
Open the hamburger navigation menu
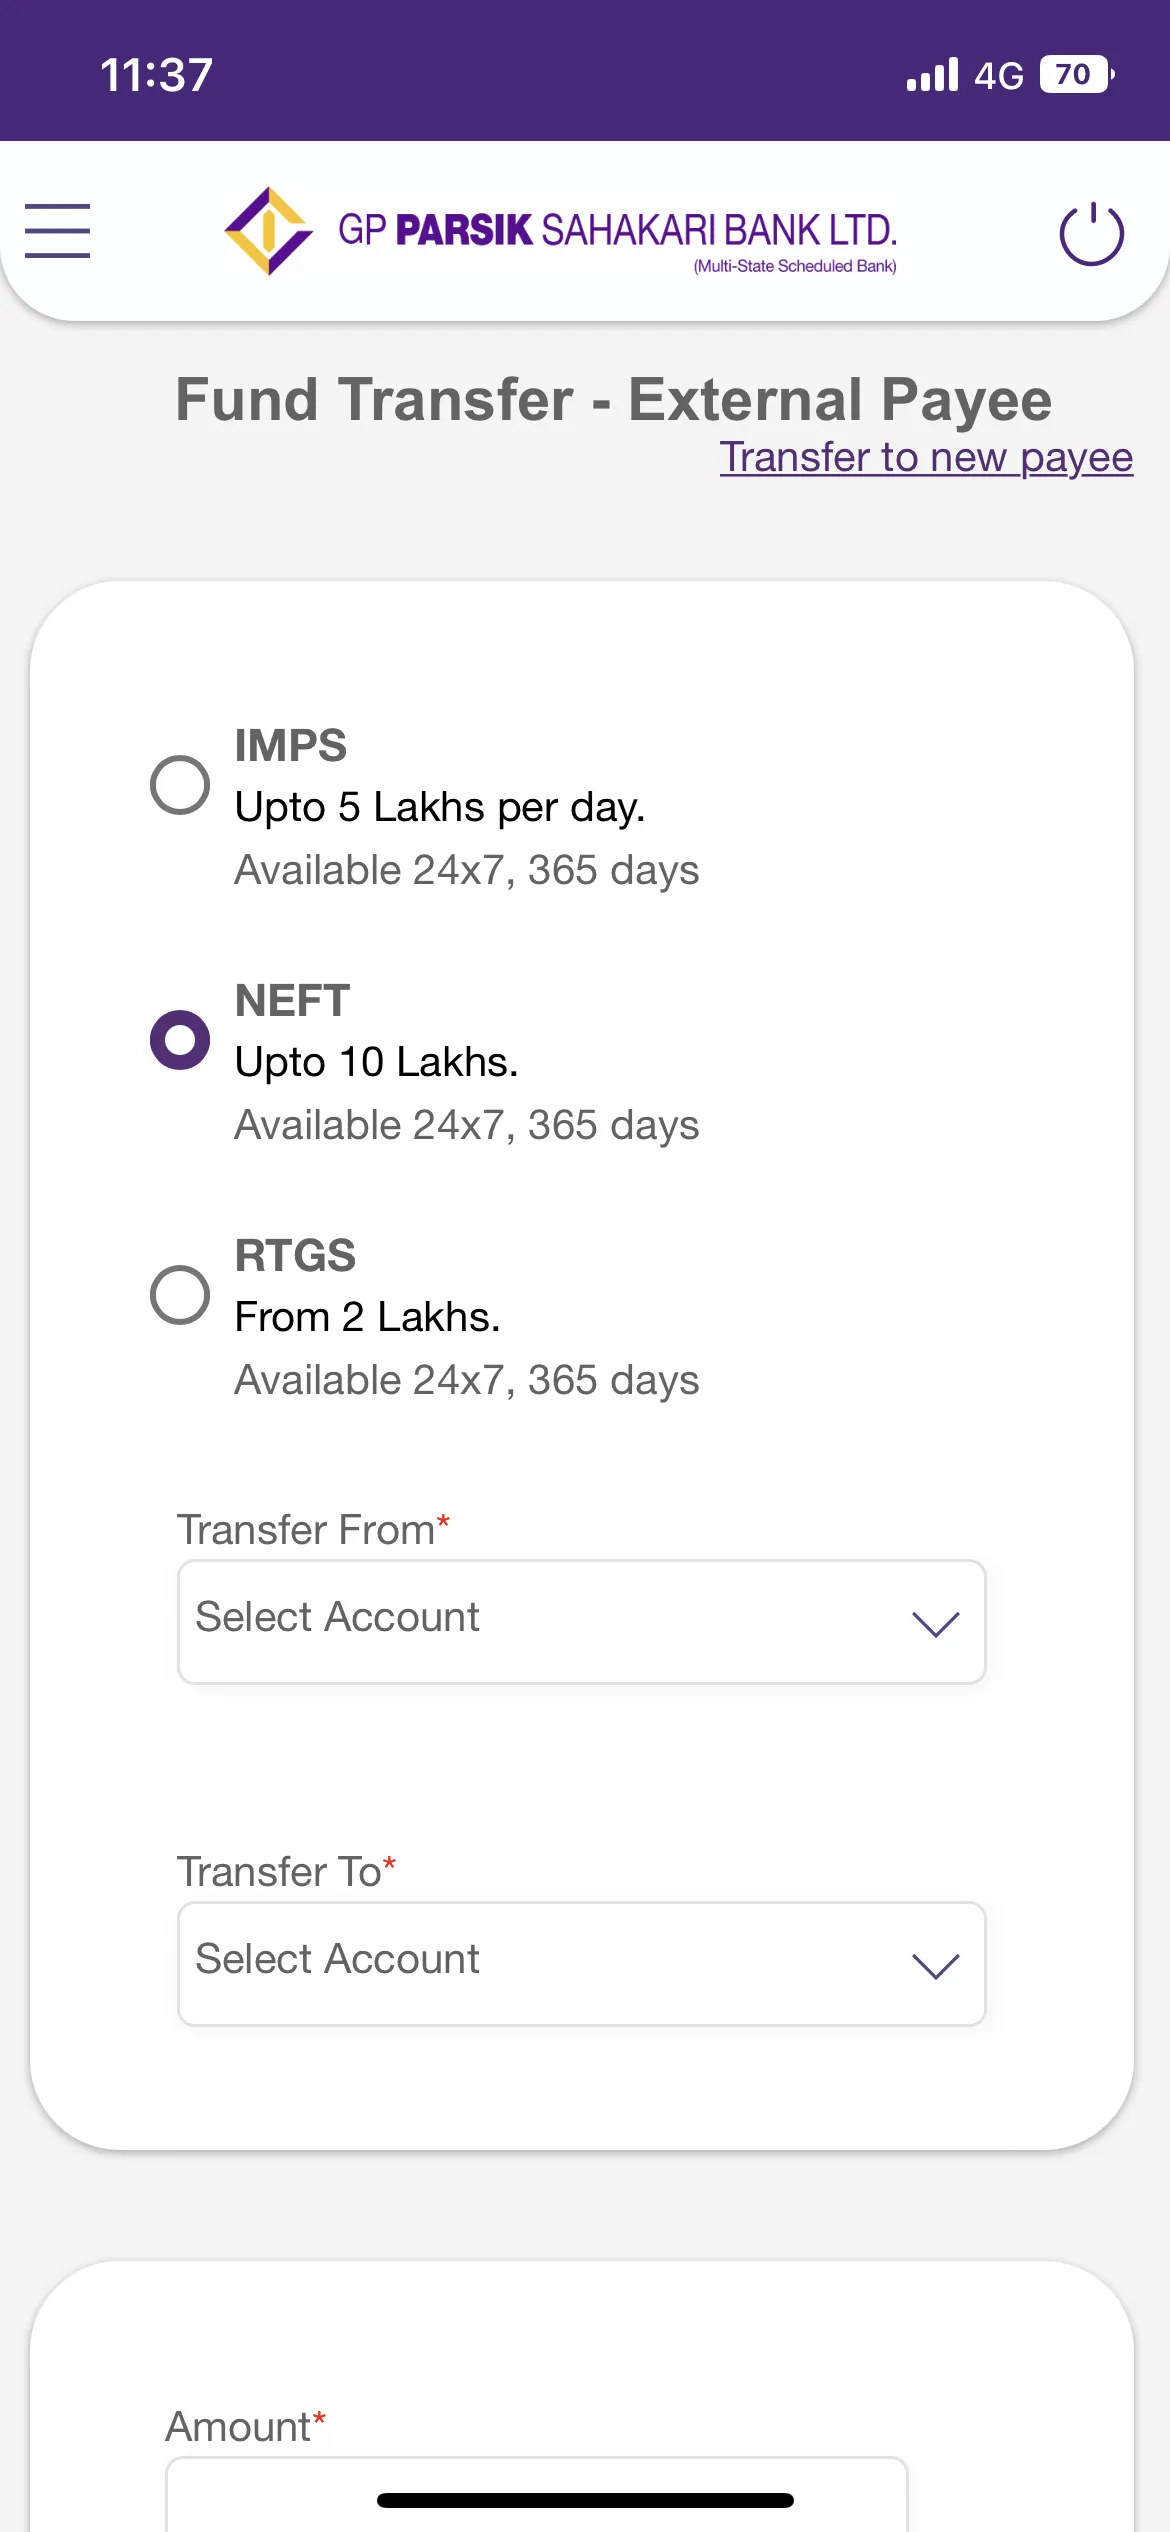click(57, 231)
